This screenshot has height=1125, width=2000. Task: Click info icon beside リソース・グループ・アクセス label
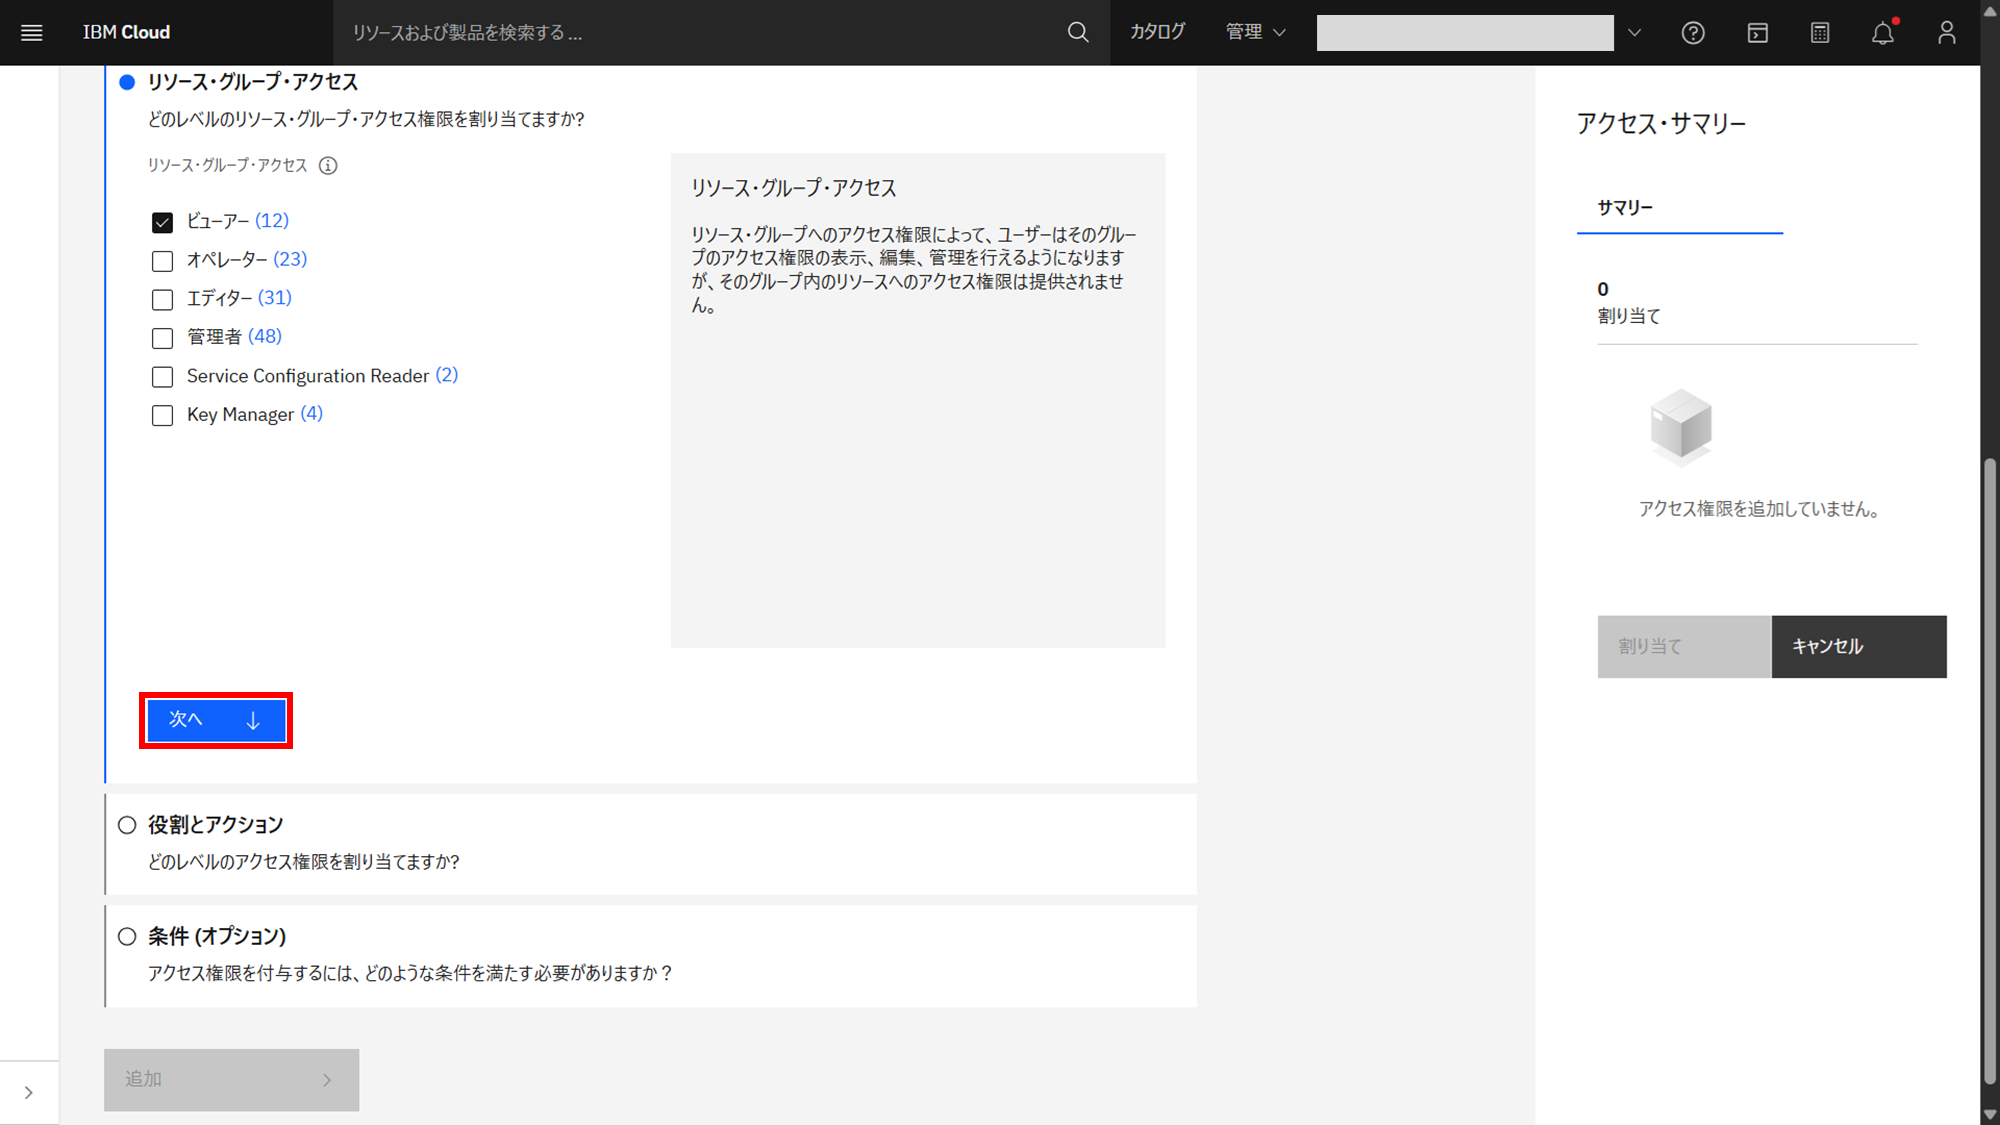coord(328,166)
